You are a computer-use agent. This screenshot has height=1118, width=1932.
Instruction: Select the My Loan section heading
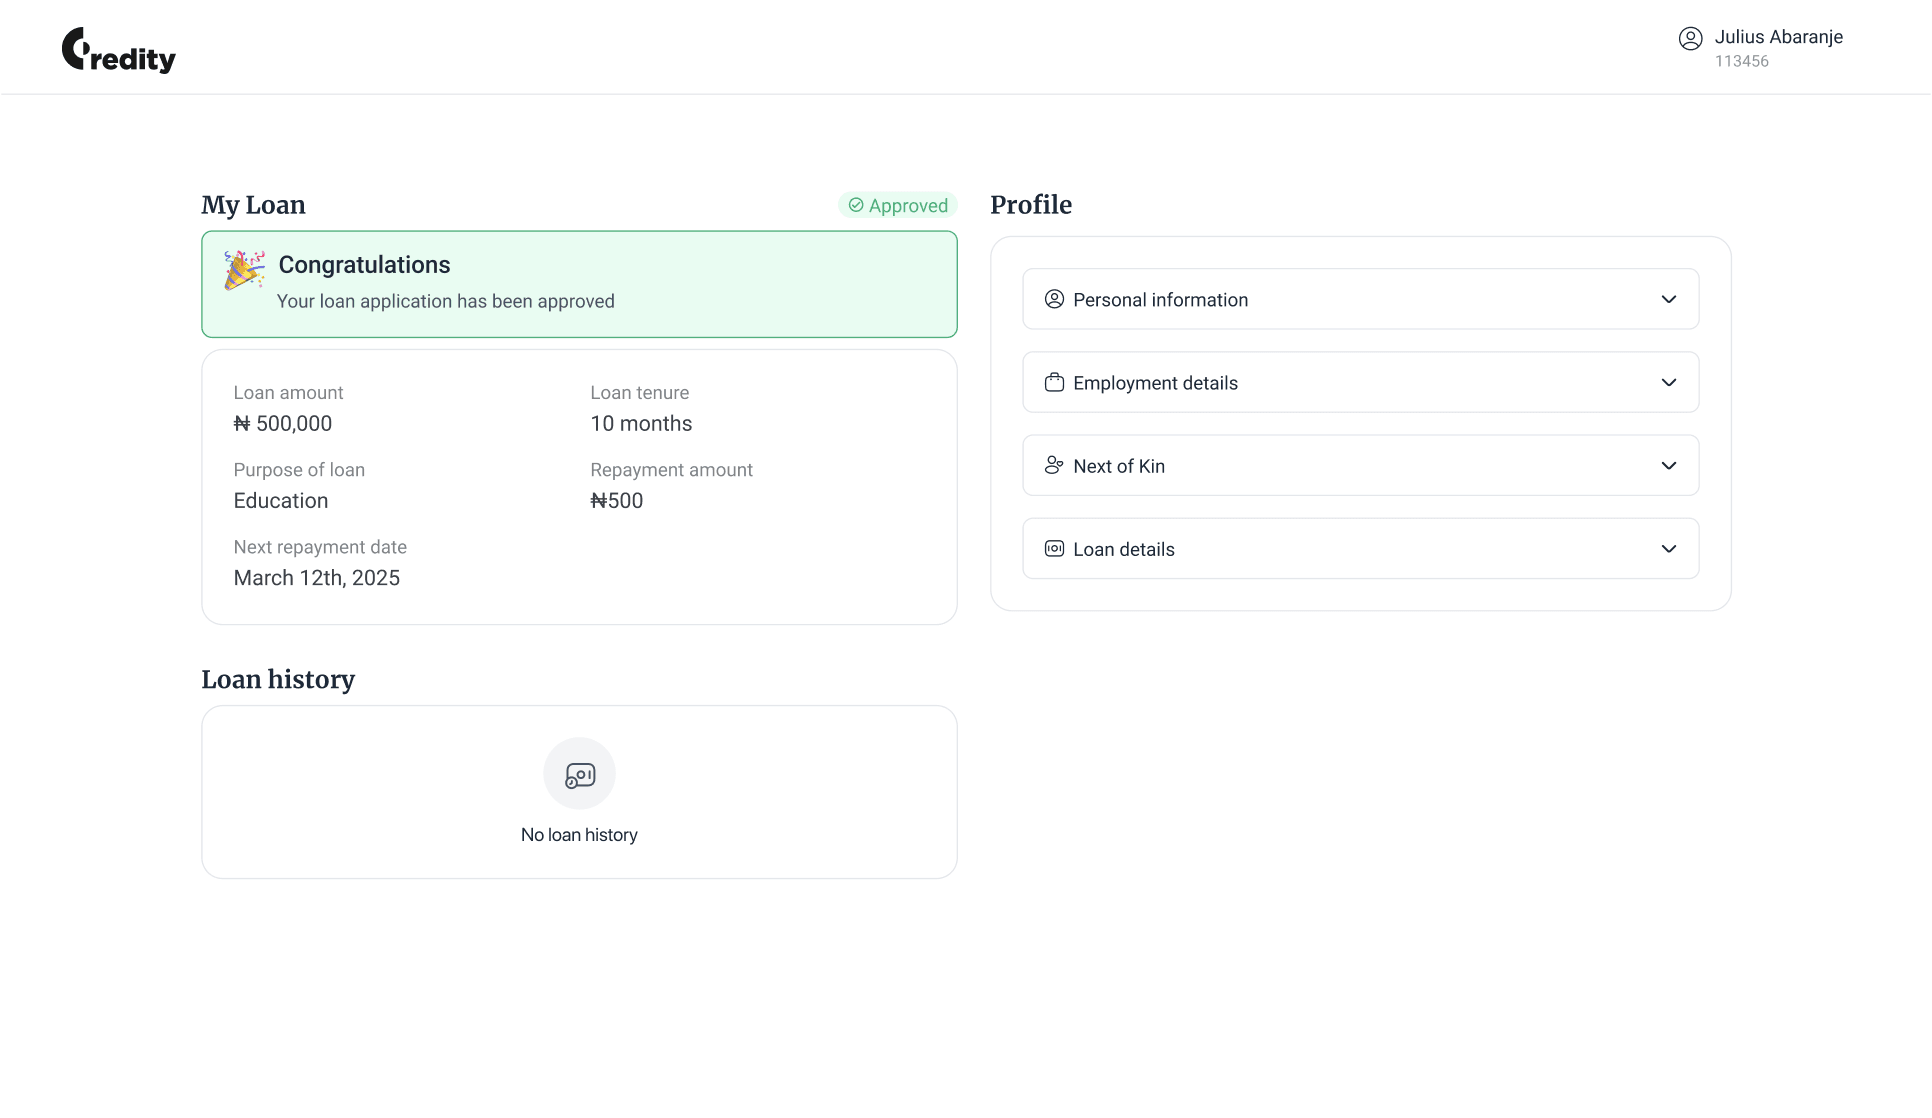(253, 204)
